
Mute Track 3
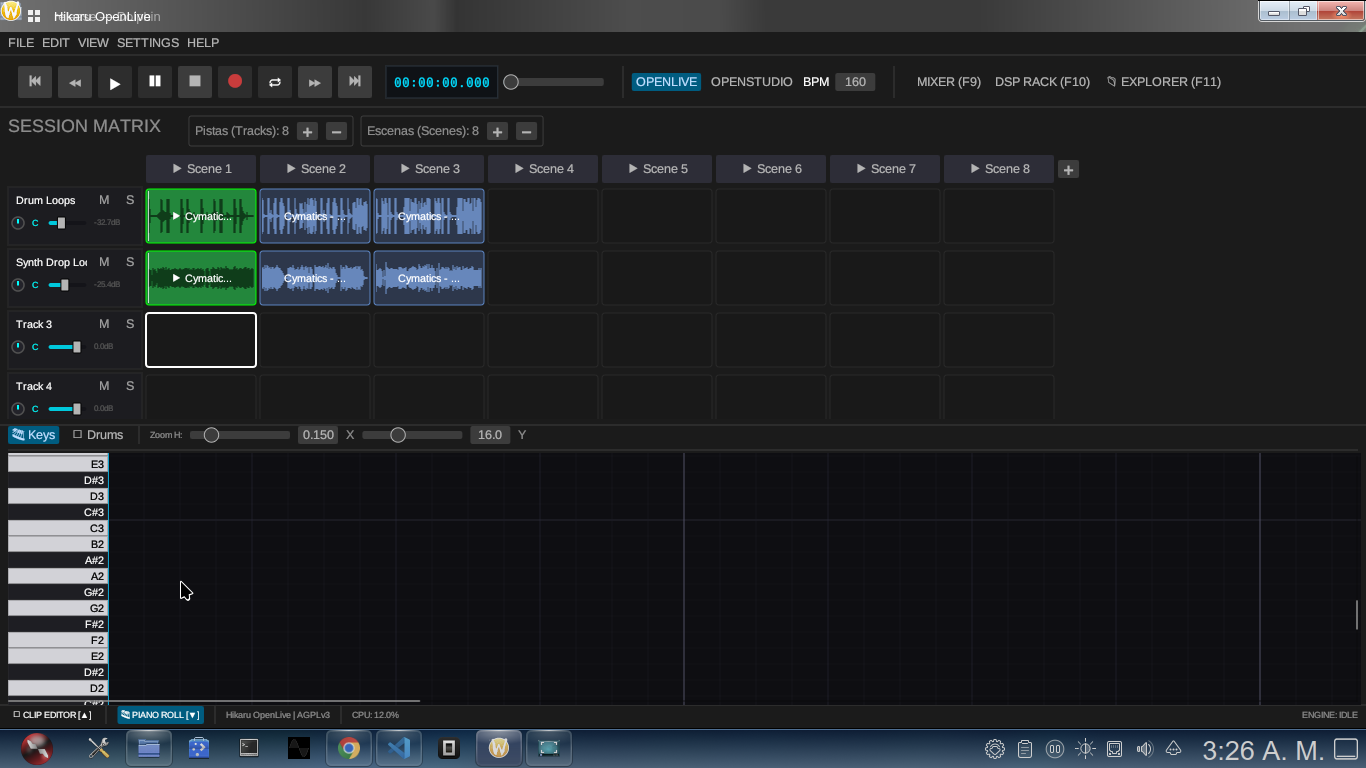click(104, 324)
